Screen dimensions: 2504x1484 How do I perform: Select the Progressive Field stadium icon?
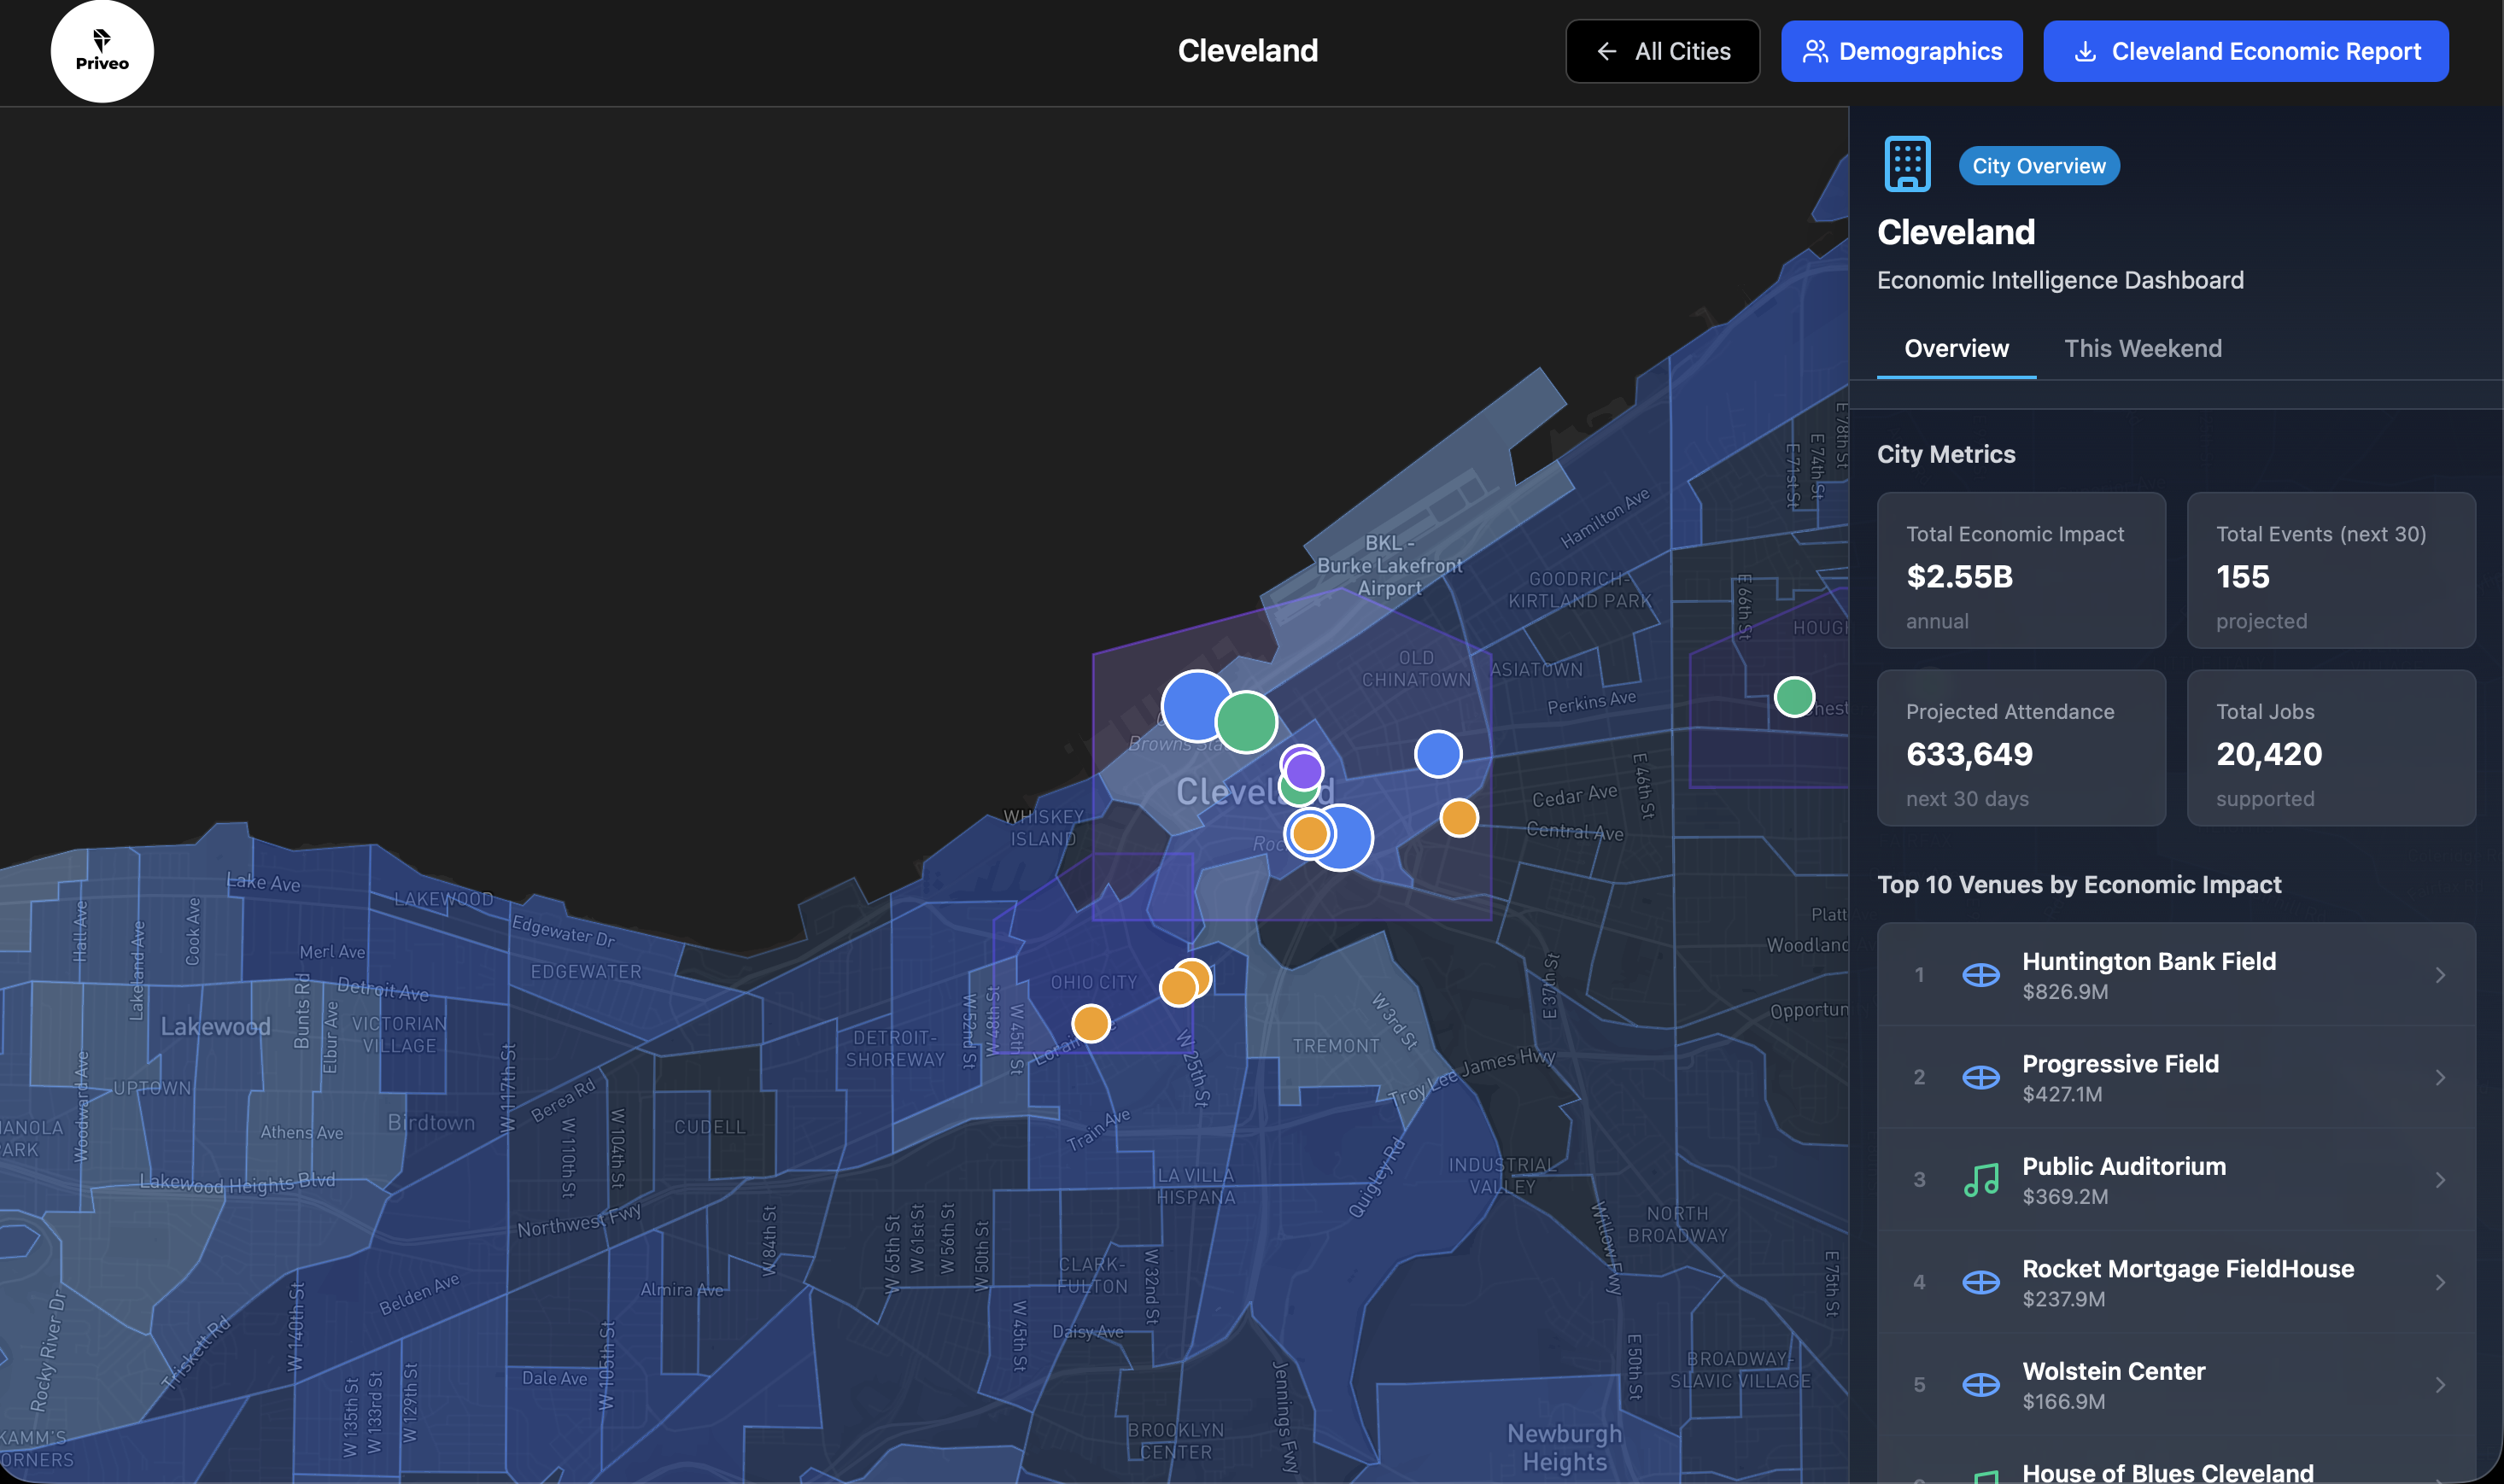pos(1983,1077)
